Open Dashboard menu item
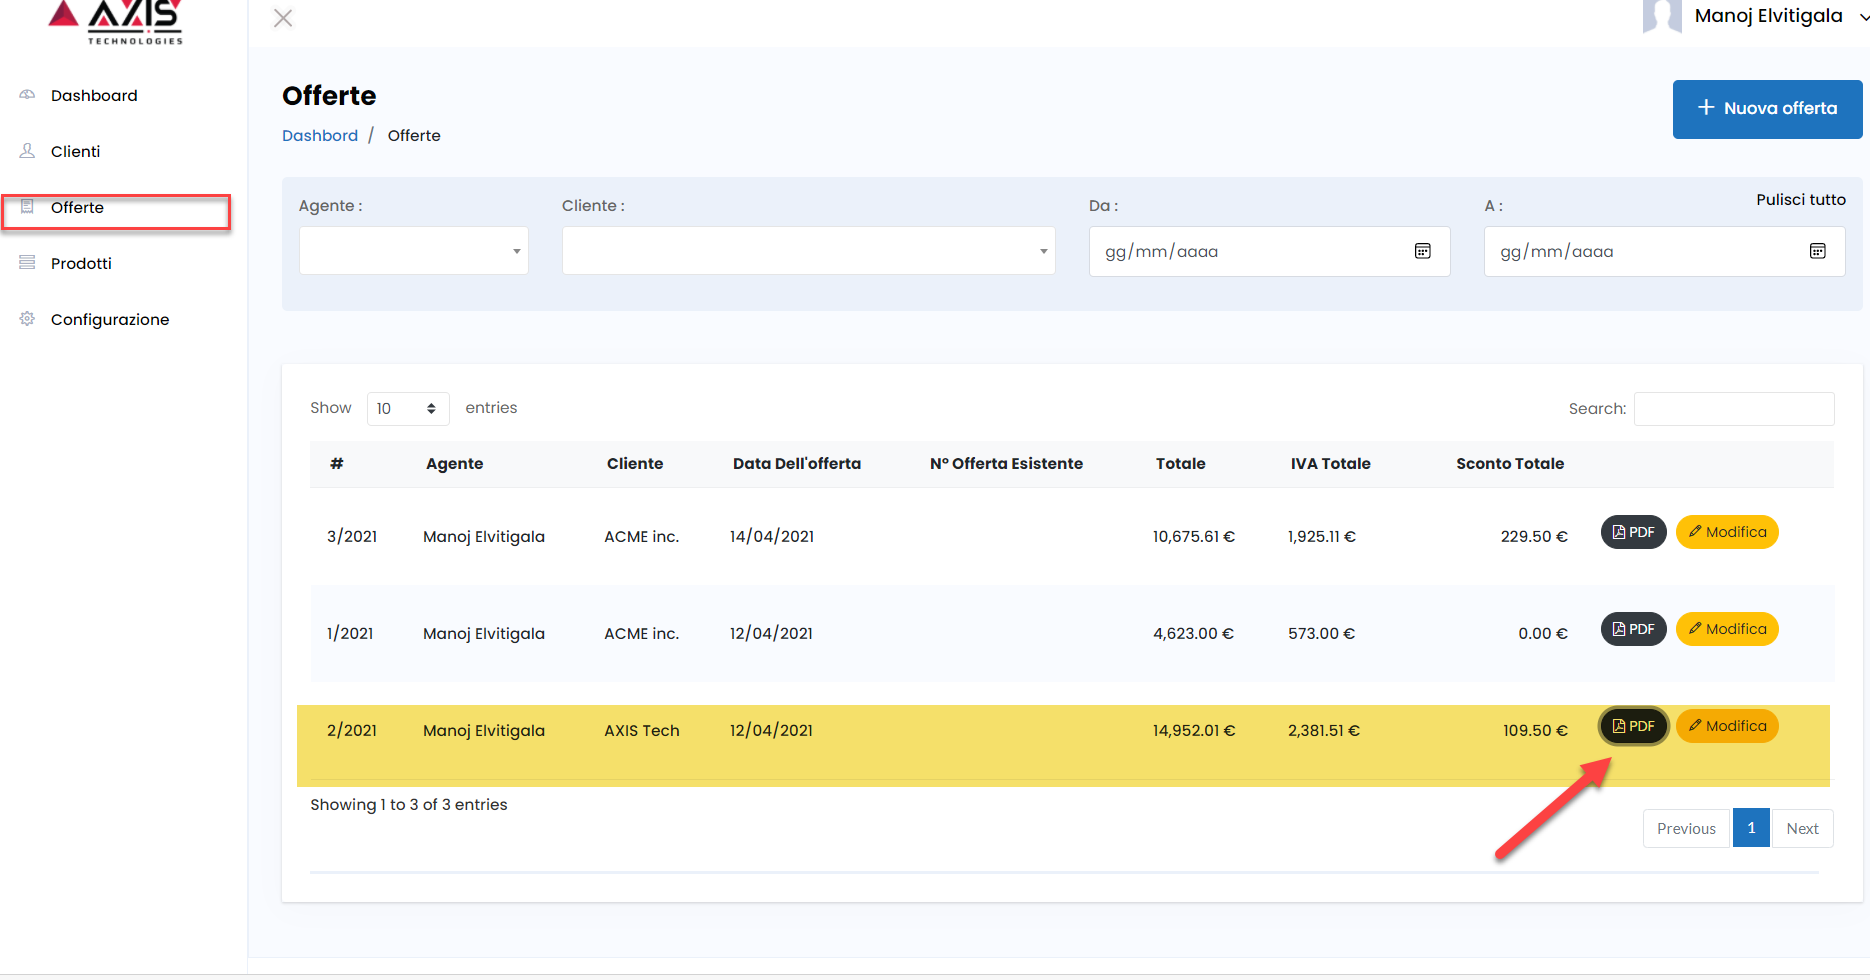1870x980 pixels. [94, 95]
